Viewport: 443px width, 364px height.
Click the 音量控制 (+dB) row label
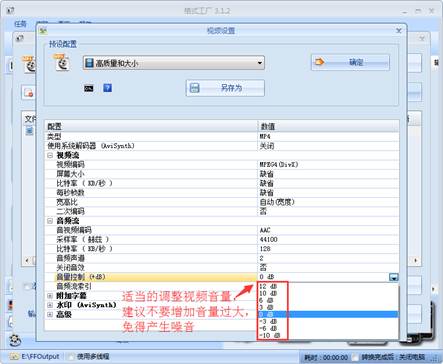[81, 277]
